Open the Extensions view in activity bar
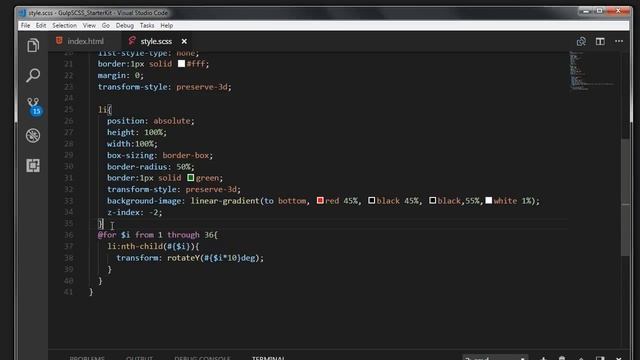 click(33, 165)
